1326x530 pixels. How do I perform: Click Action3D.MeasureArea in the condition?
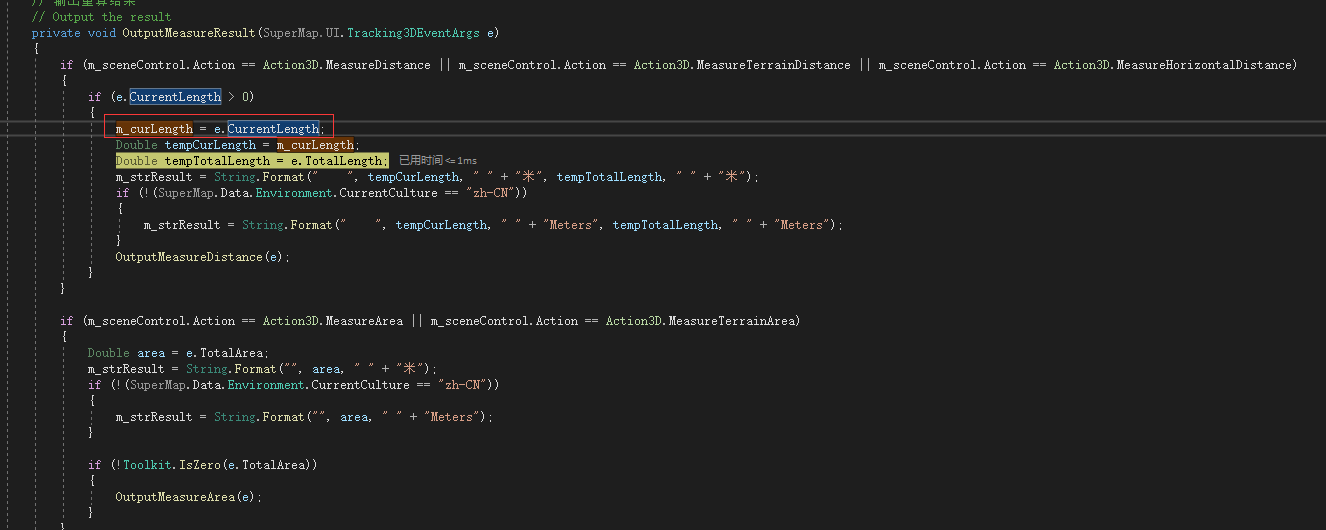(333, 321)
